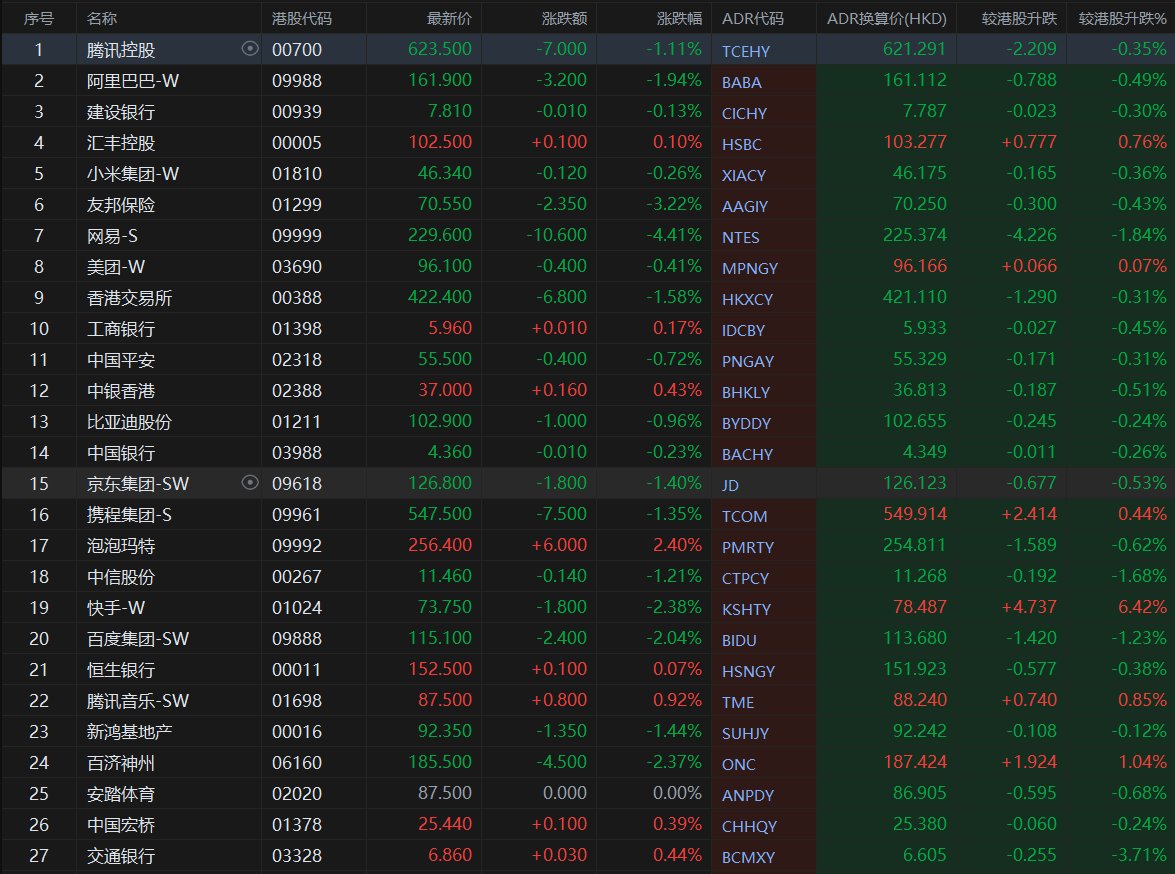
Task: Click the circle icon beside 京东集团-SW
Action: [250, 483]
